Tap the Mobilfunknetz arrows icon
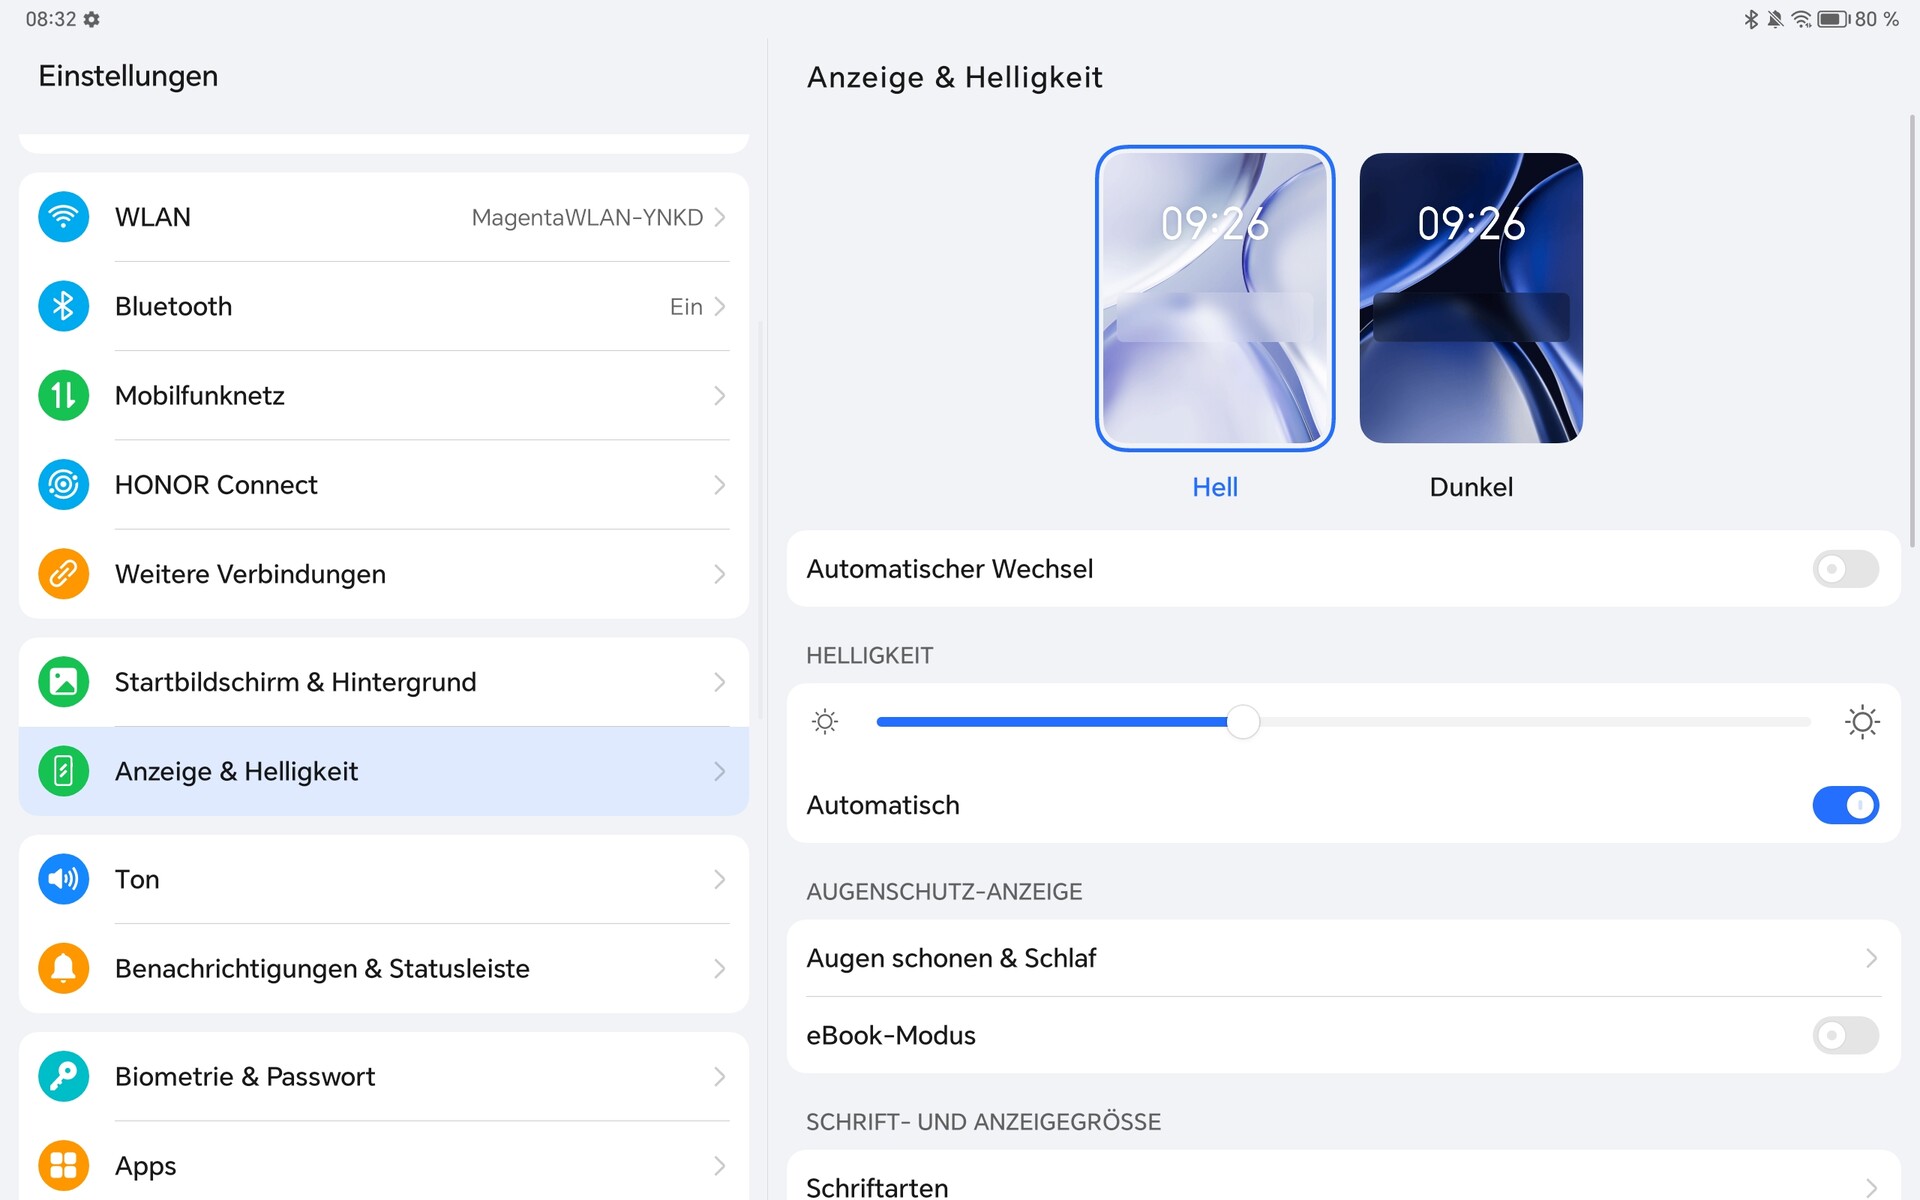This screenshot has height=1200, width=1920. click(63, 395)
